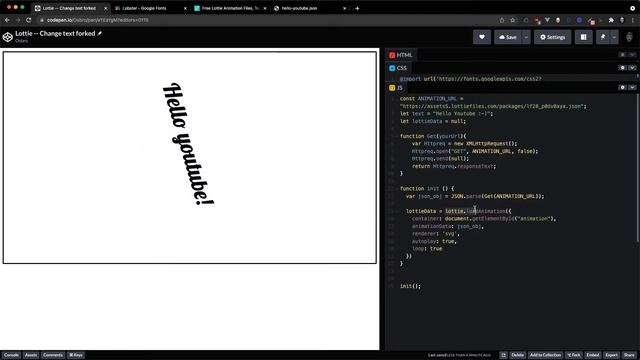Open the Save options dropdown arrow
This screenshot has height=360, width=640.
pos(526,37)
